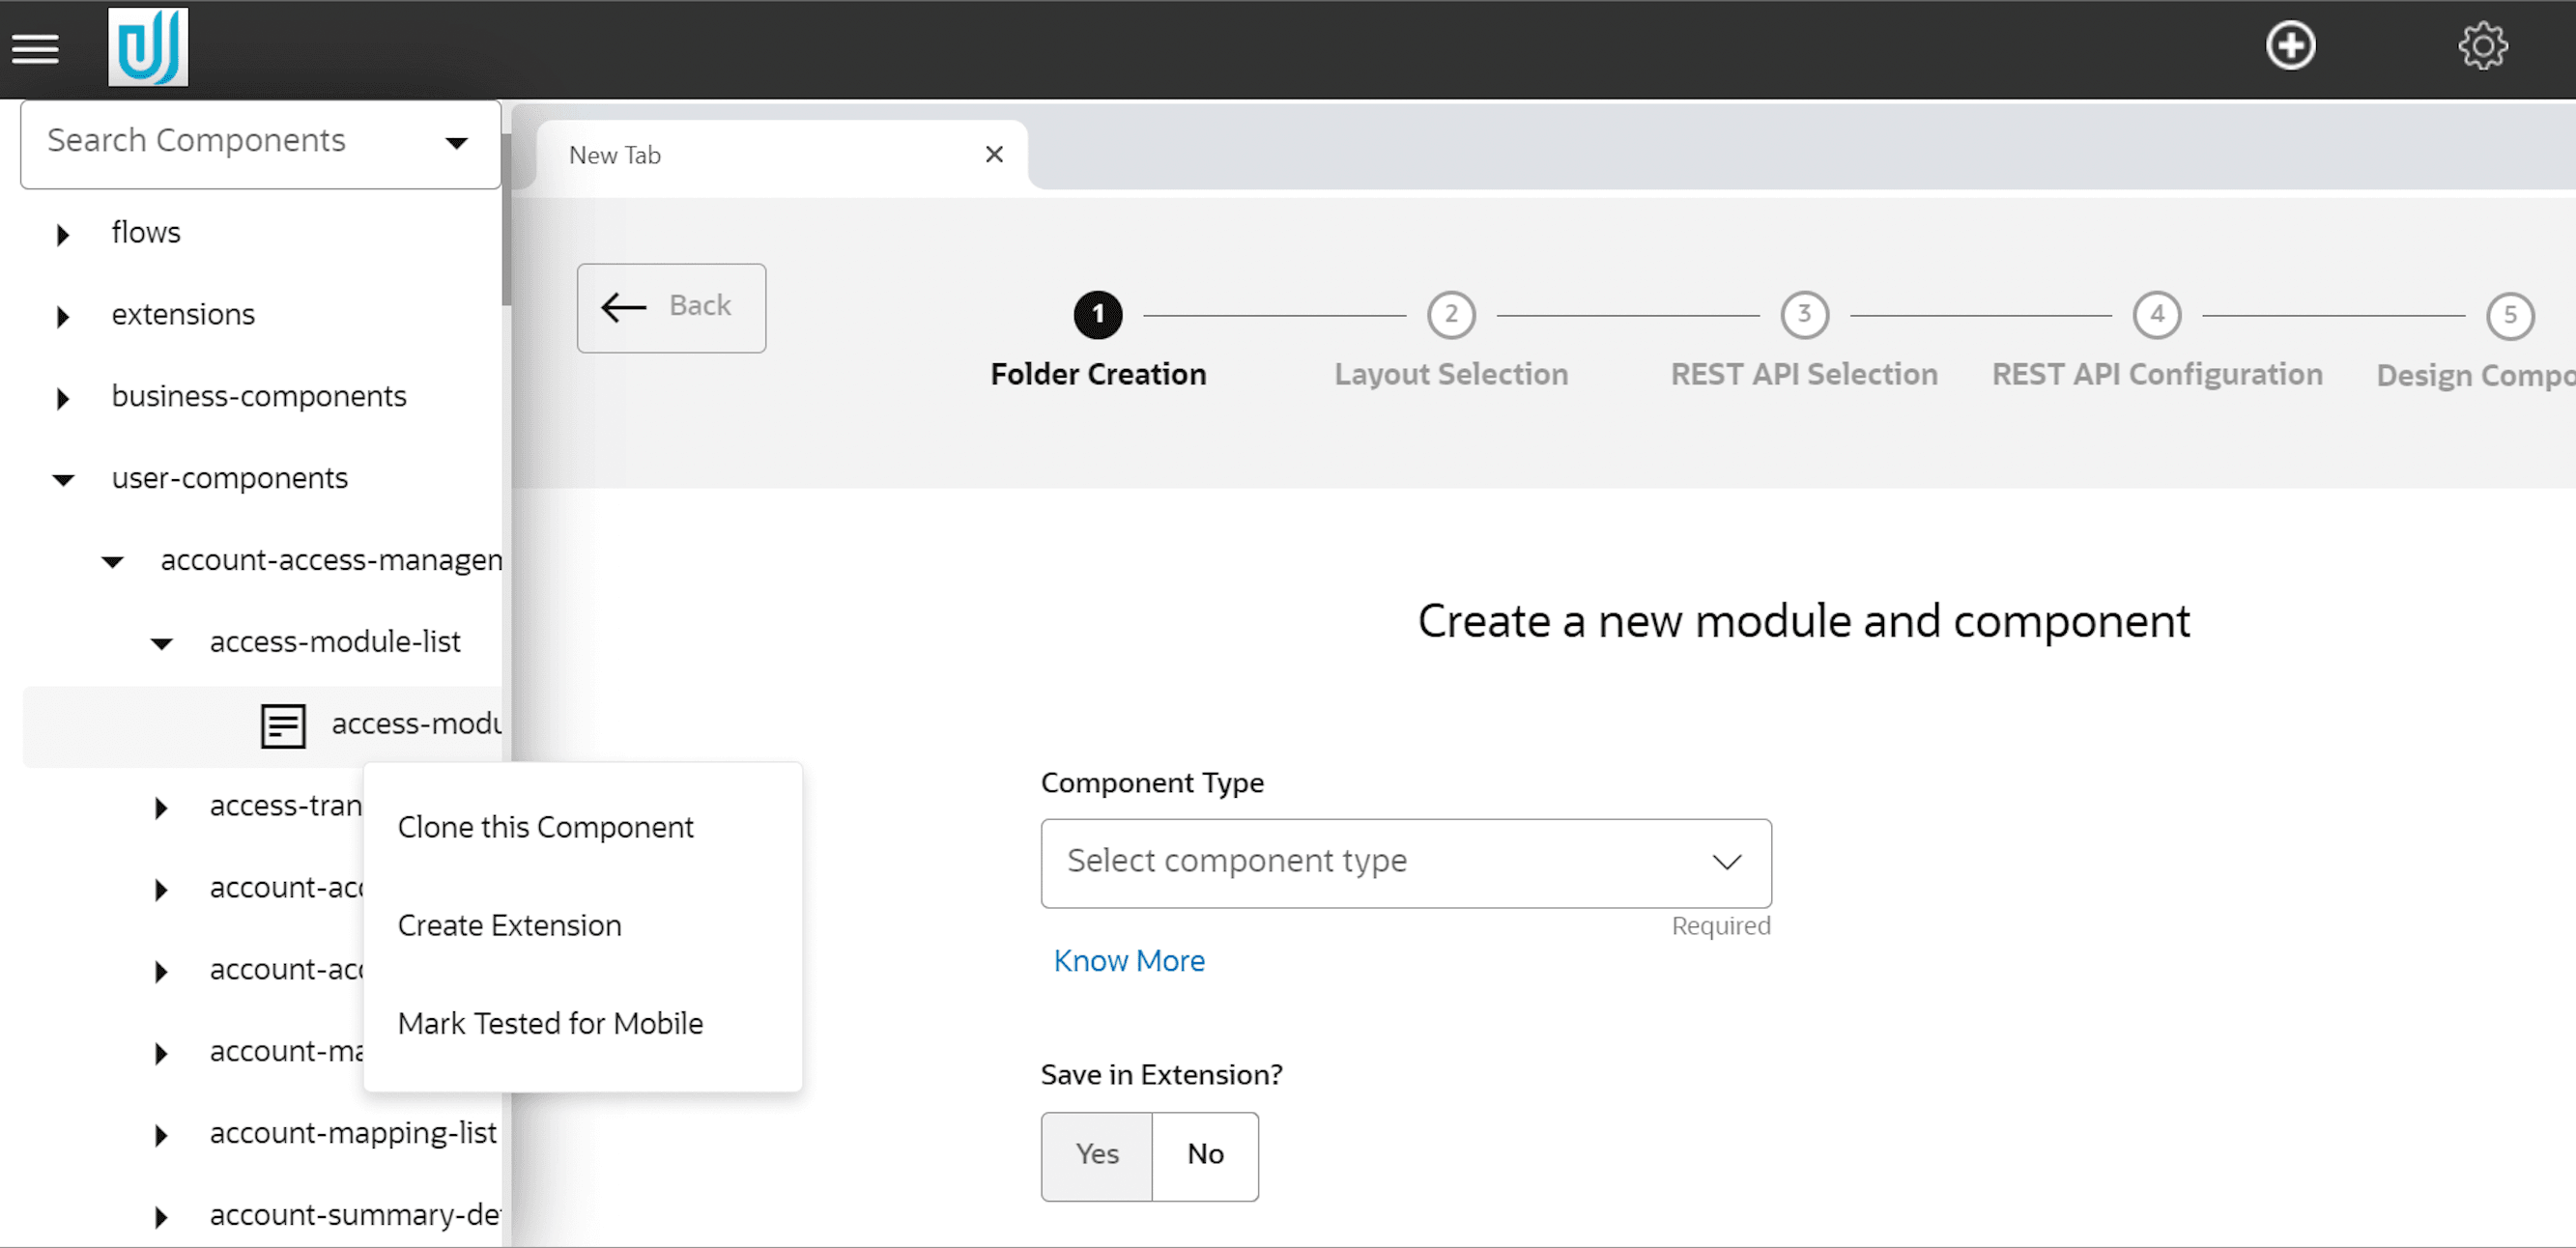Expand the flows tree node
This screenshot has height=1248, width=2576.
click(62, 234)
